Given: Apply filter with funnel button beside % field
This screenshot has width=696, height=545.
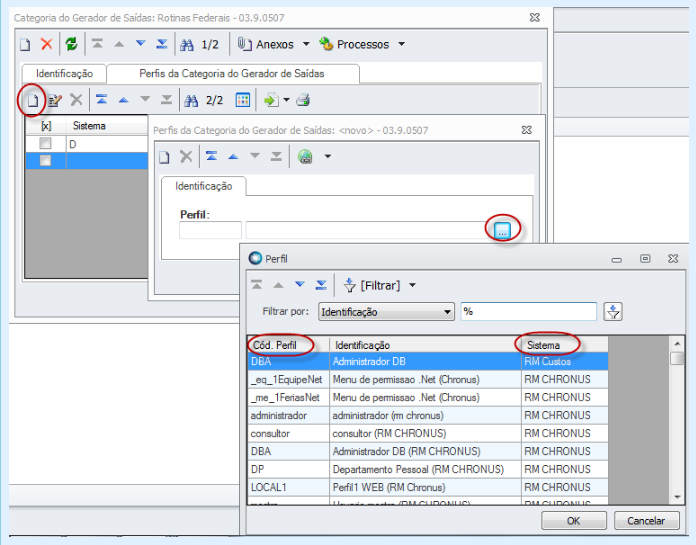Looking at the screenshot, I should click(613, 312).
